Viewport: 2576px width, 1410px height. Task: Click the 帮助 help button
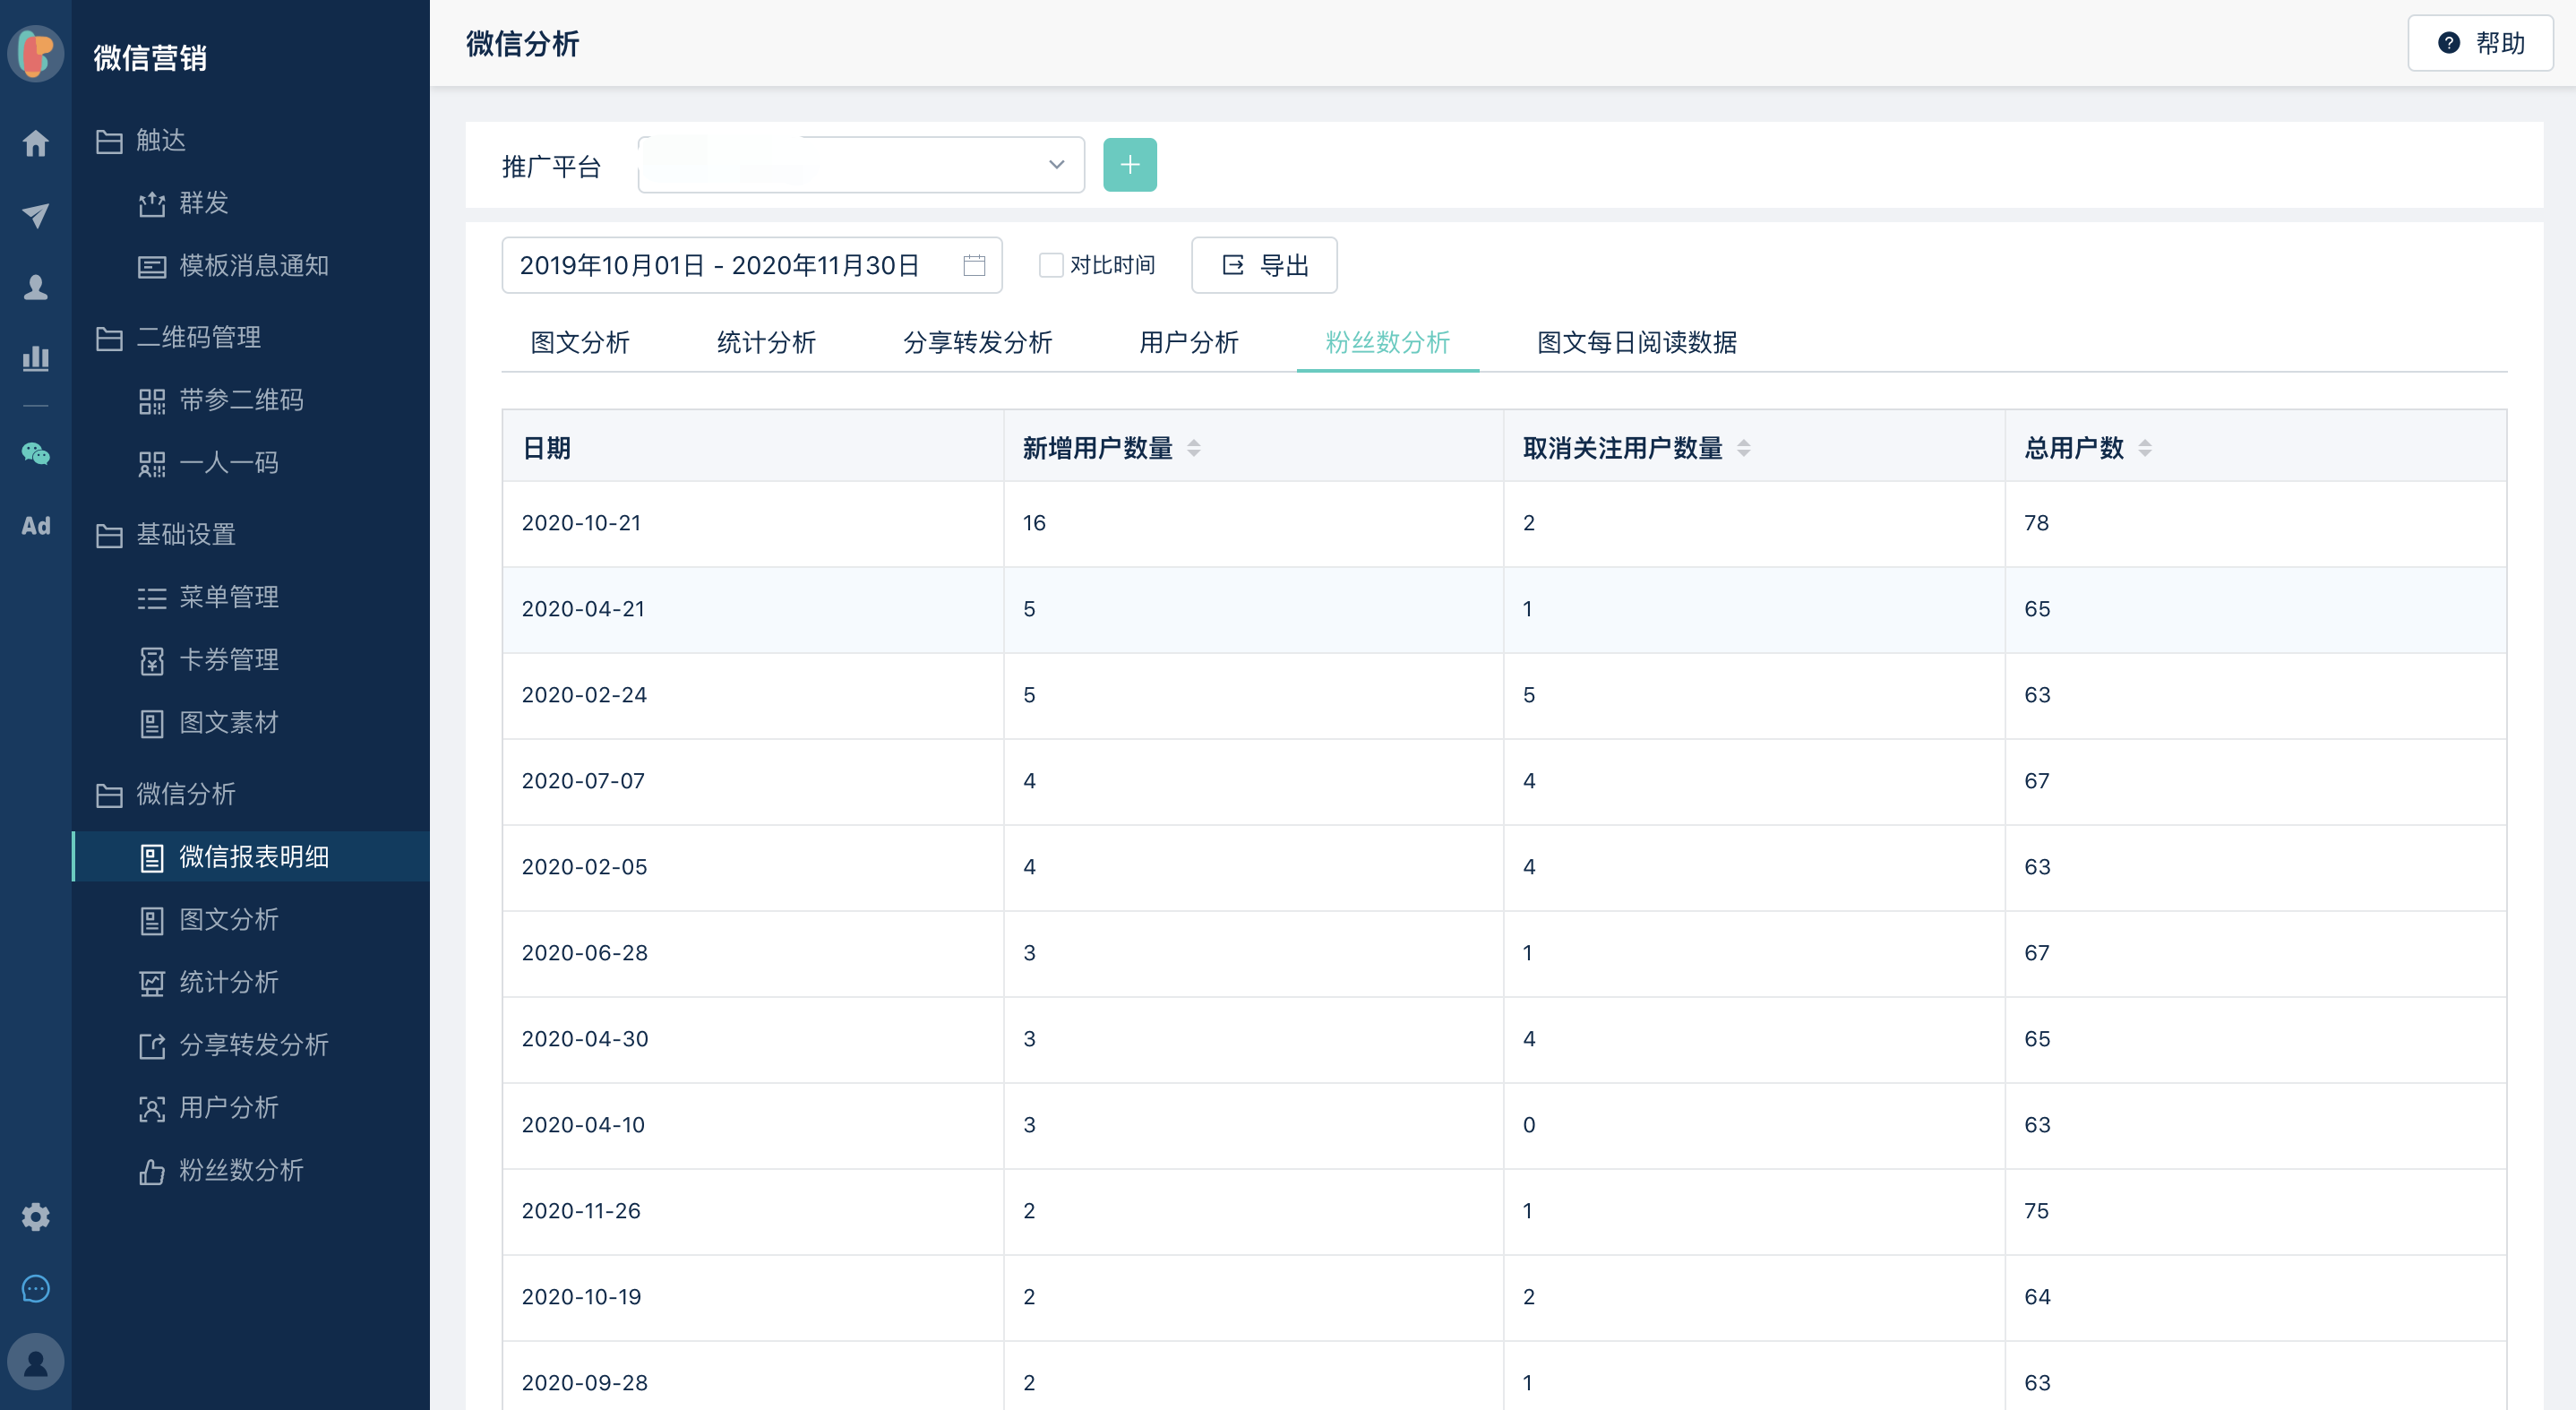tap(2480, 43)
